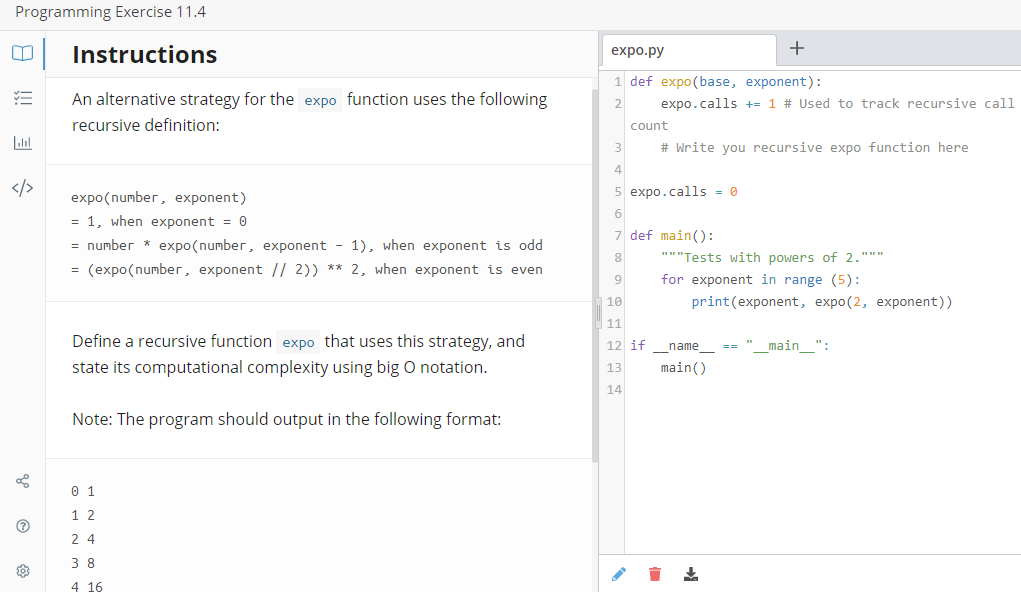This screenshot has width=1021, height=592.
Task: Delete the file using the trash icon
Action: pos(655,574)
